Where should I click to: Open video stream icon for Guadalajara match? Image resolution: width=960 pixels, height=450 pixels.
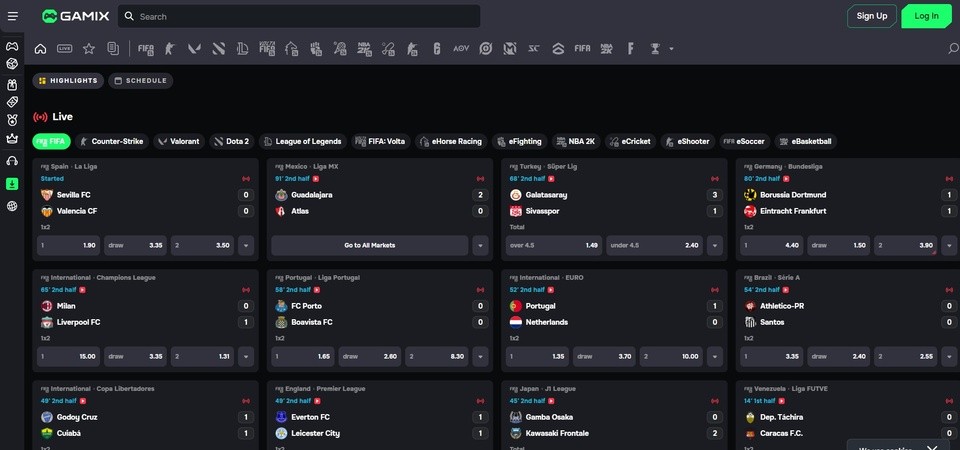tap(317, 179)
